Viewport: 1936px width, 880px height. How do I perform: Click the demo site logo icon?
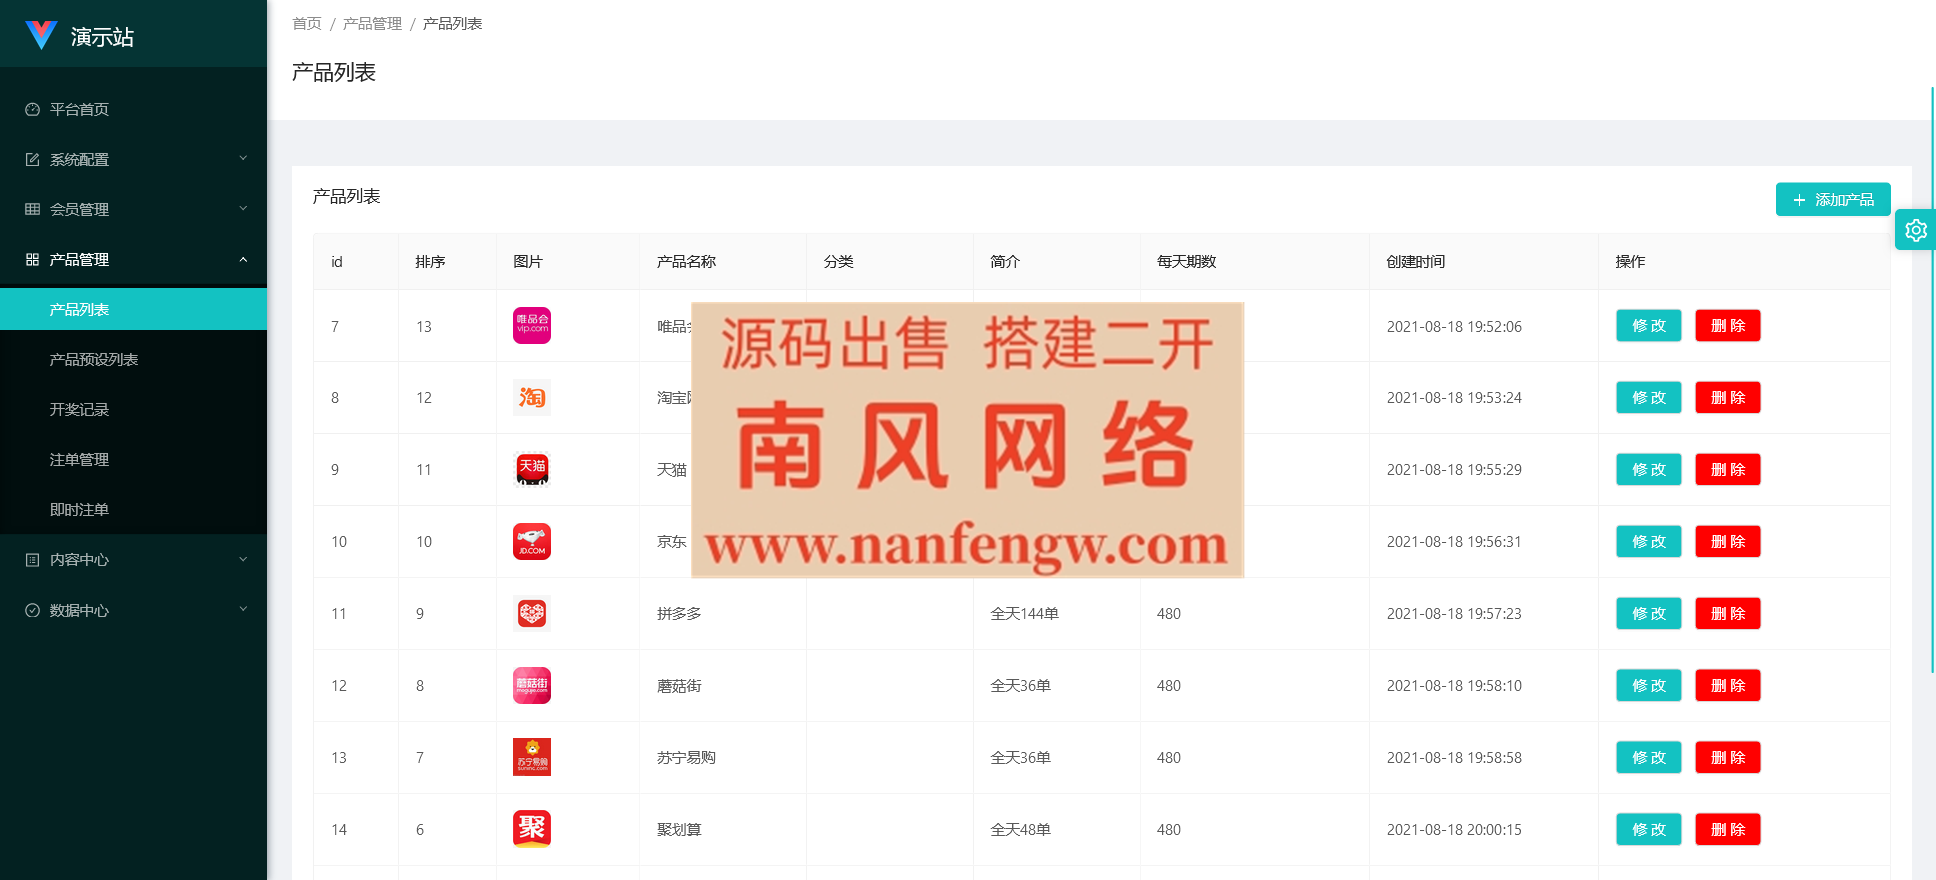(41, 36)
